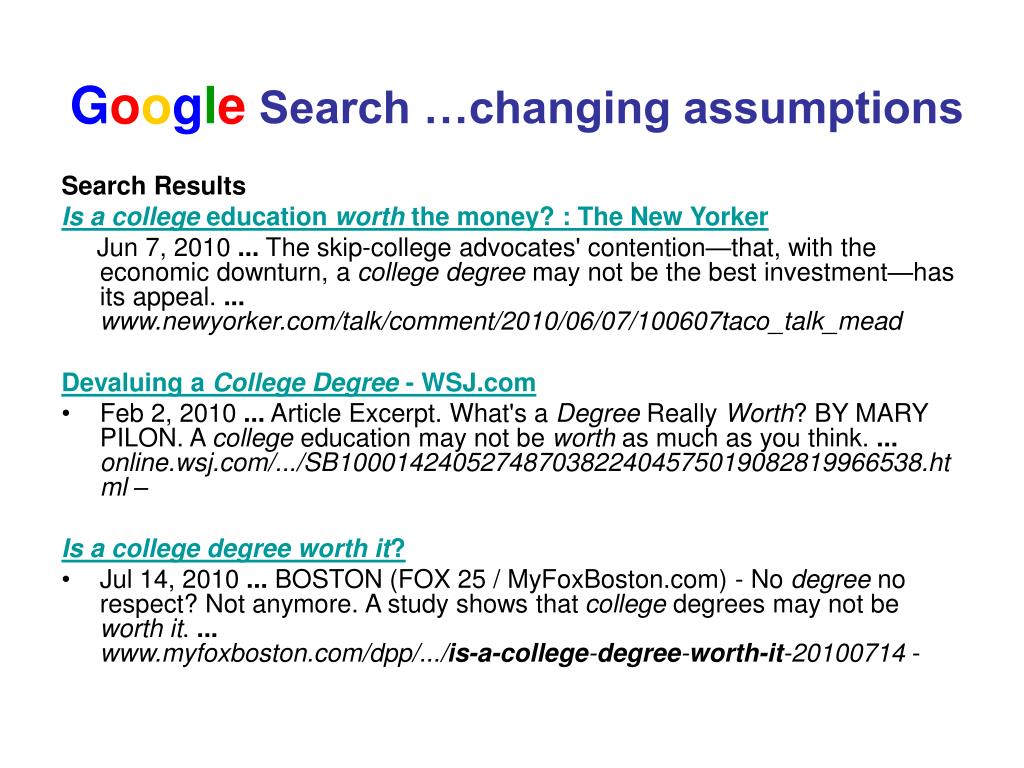Open the Devaluing a College Degree WSJ link
Viewport: 1024px width, 768px height.
click(x=298, y=383)
